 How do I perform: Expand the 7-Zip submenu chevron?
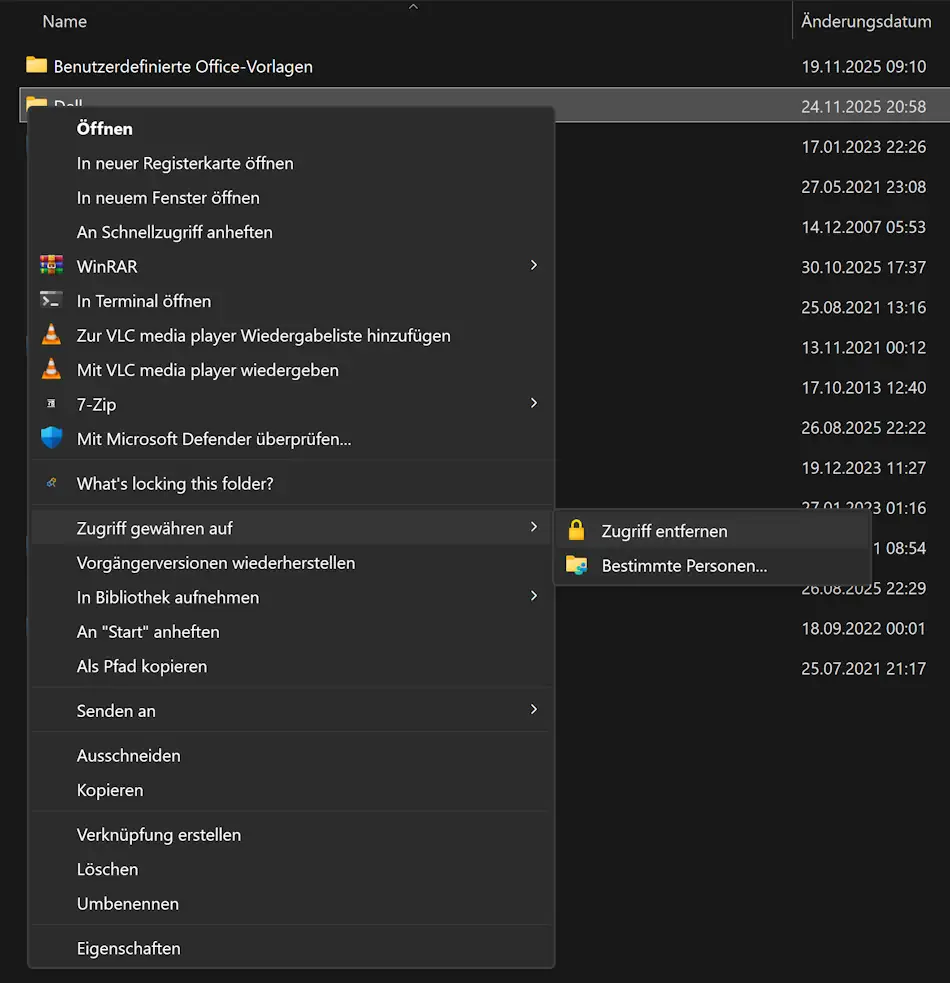pyautogui.click(x=533, y=404)
